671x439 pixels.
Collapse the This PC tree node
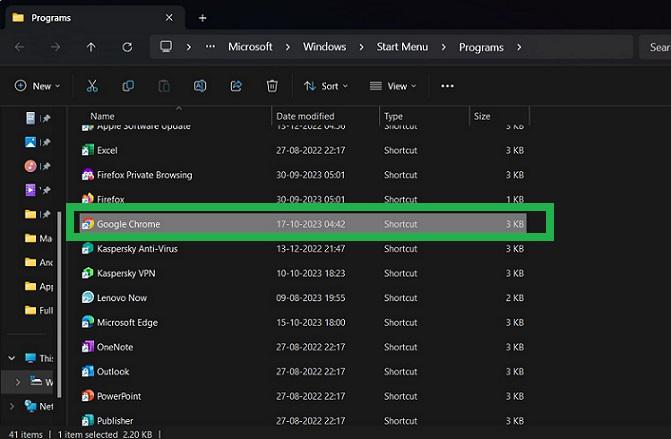point(12,358)
